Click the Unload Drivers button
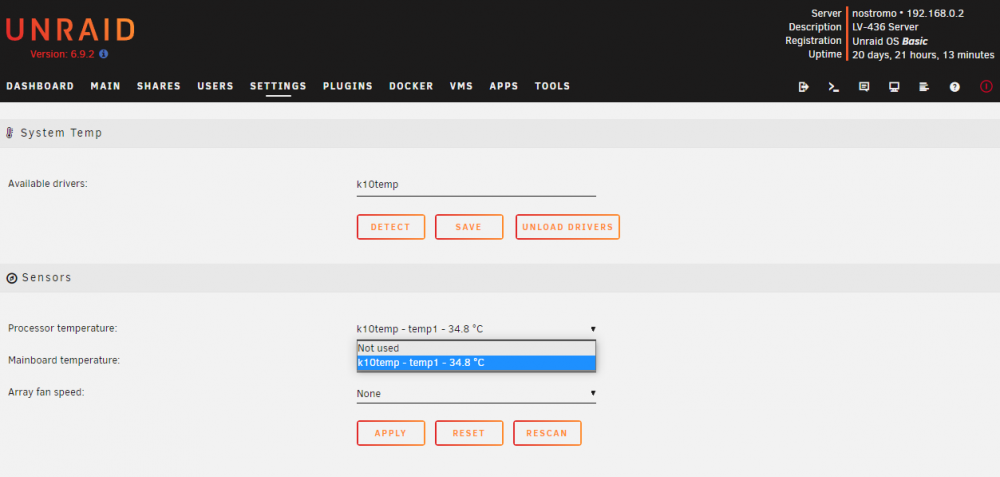Viewport: 1000px width, 477px height. 568,227
